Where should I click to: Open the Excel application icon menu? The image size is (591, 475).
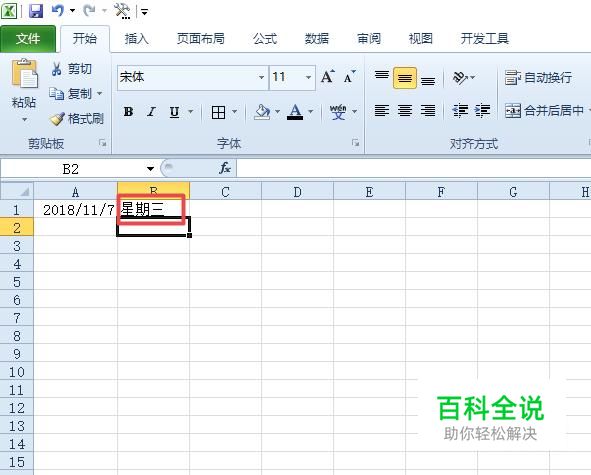pyautogui.click(x=9, y=11)
